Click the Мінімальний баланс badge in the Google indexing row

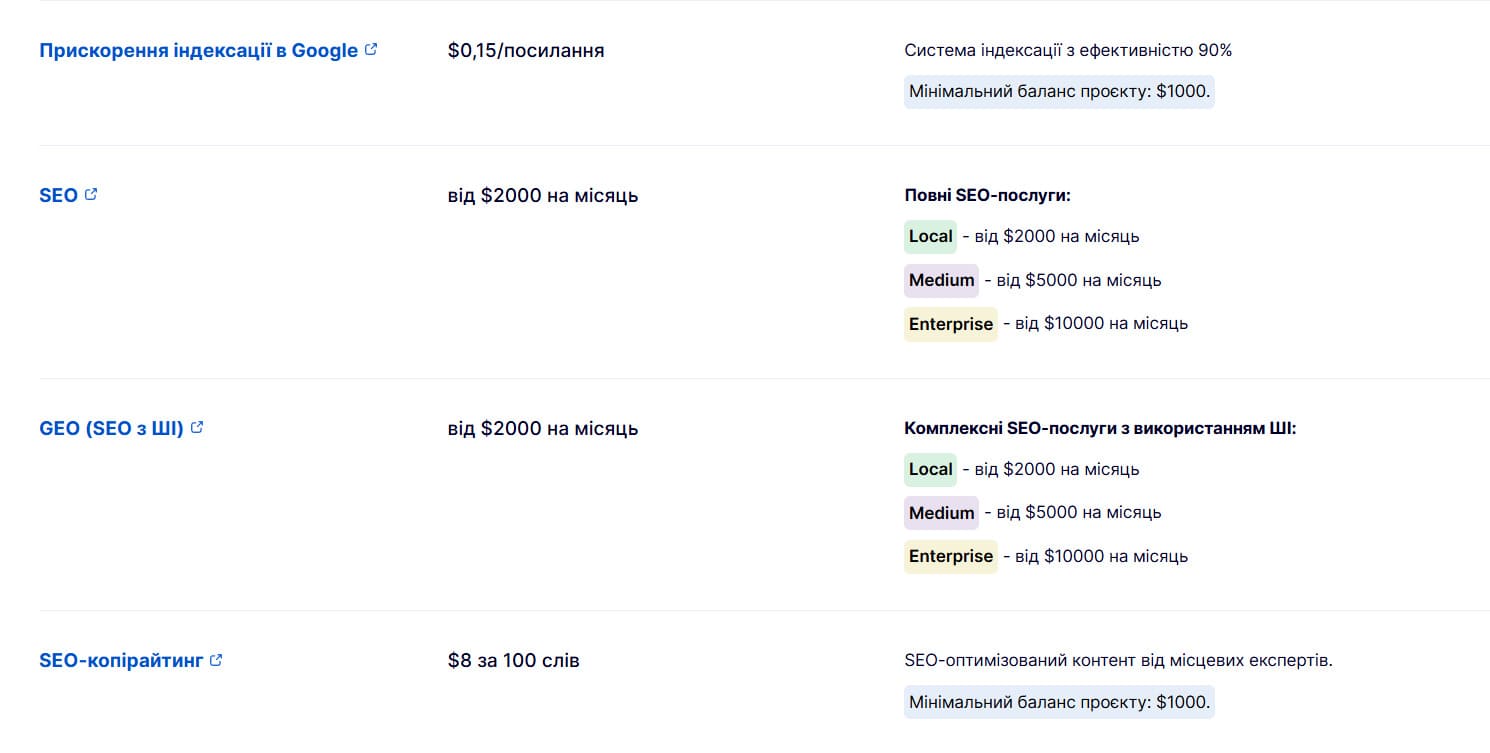tap(1059, 92)
